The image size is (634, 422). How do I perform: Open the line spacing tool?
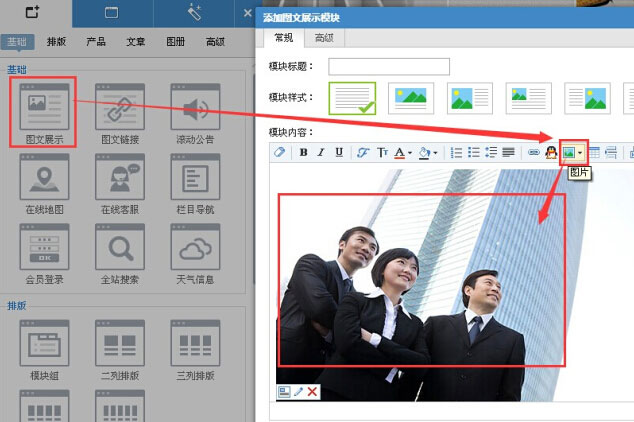[491, 152]
